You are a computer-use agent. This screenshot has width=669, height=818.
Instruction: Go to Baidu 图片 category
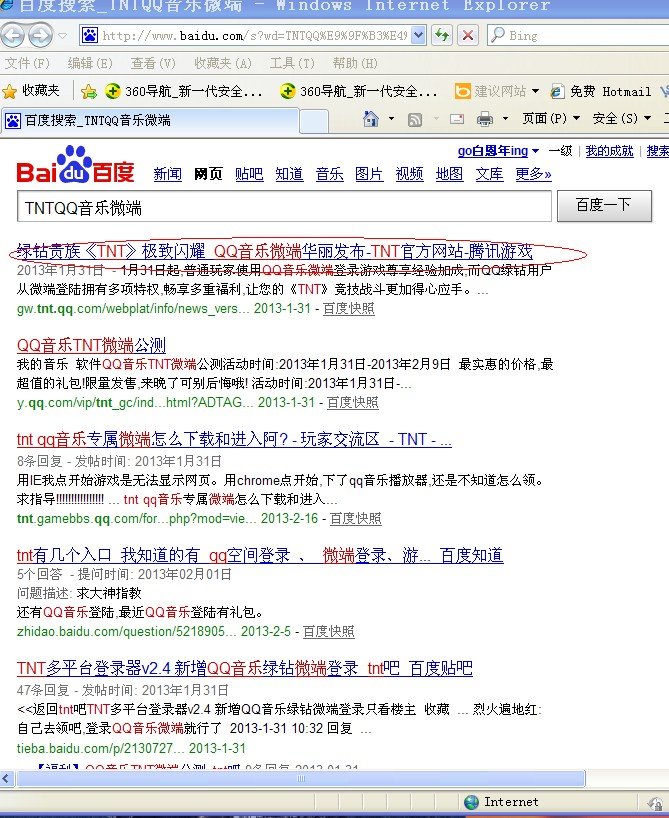(369, 174)
